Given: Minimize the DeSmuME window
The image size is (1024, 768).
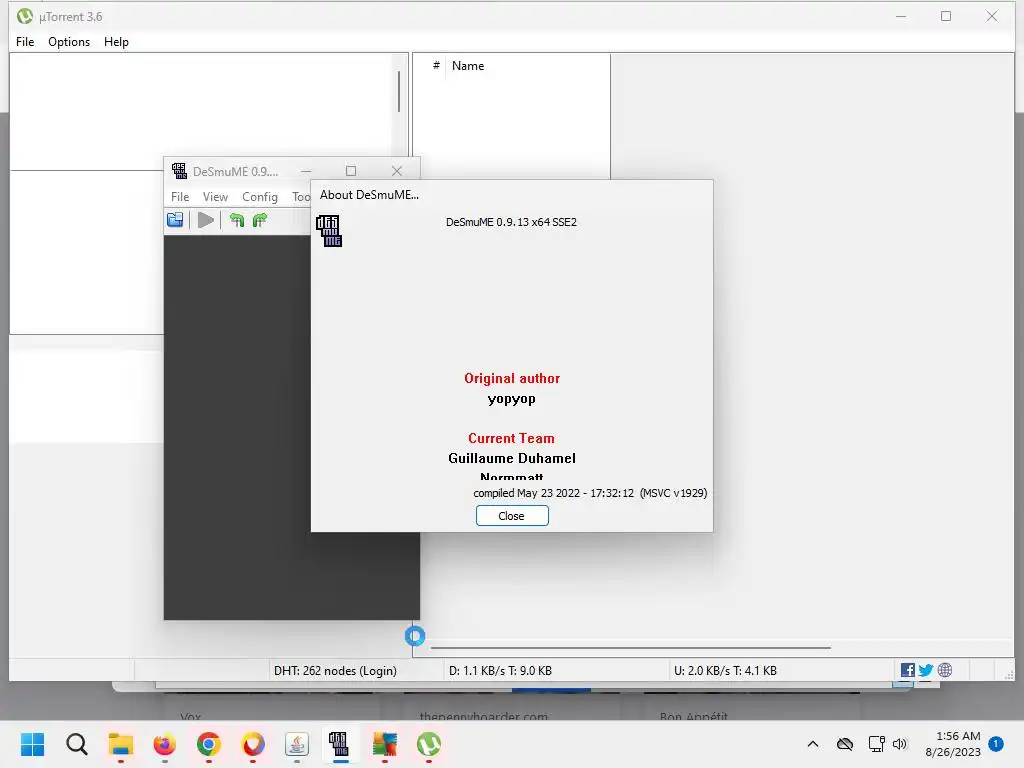Looking at the screenshot, I should coord(306,171).
